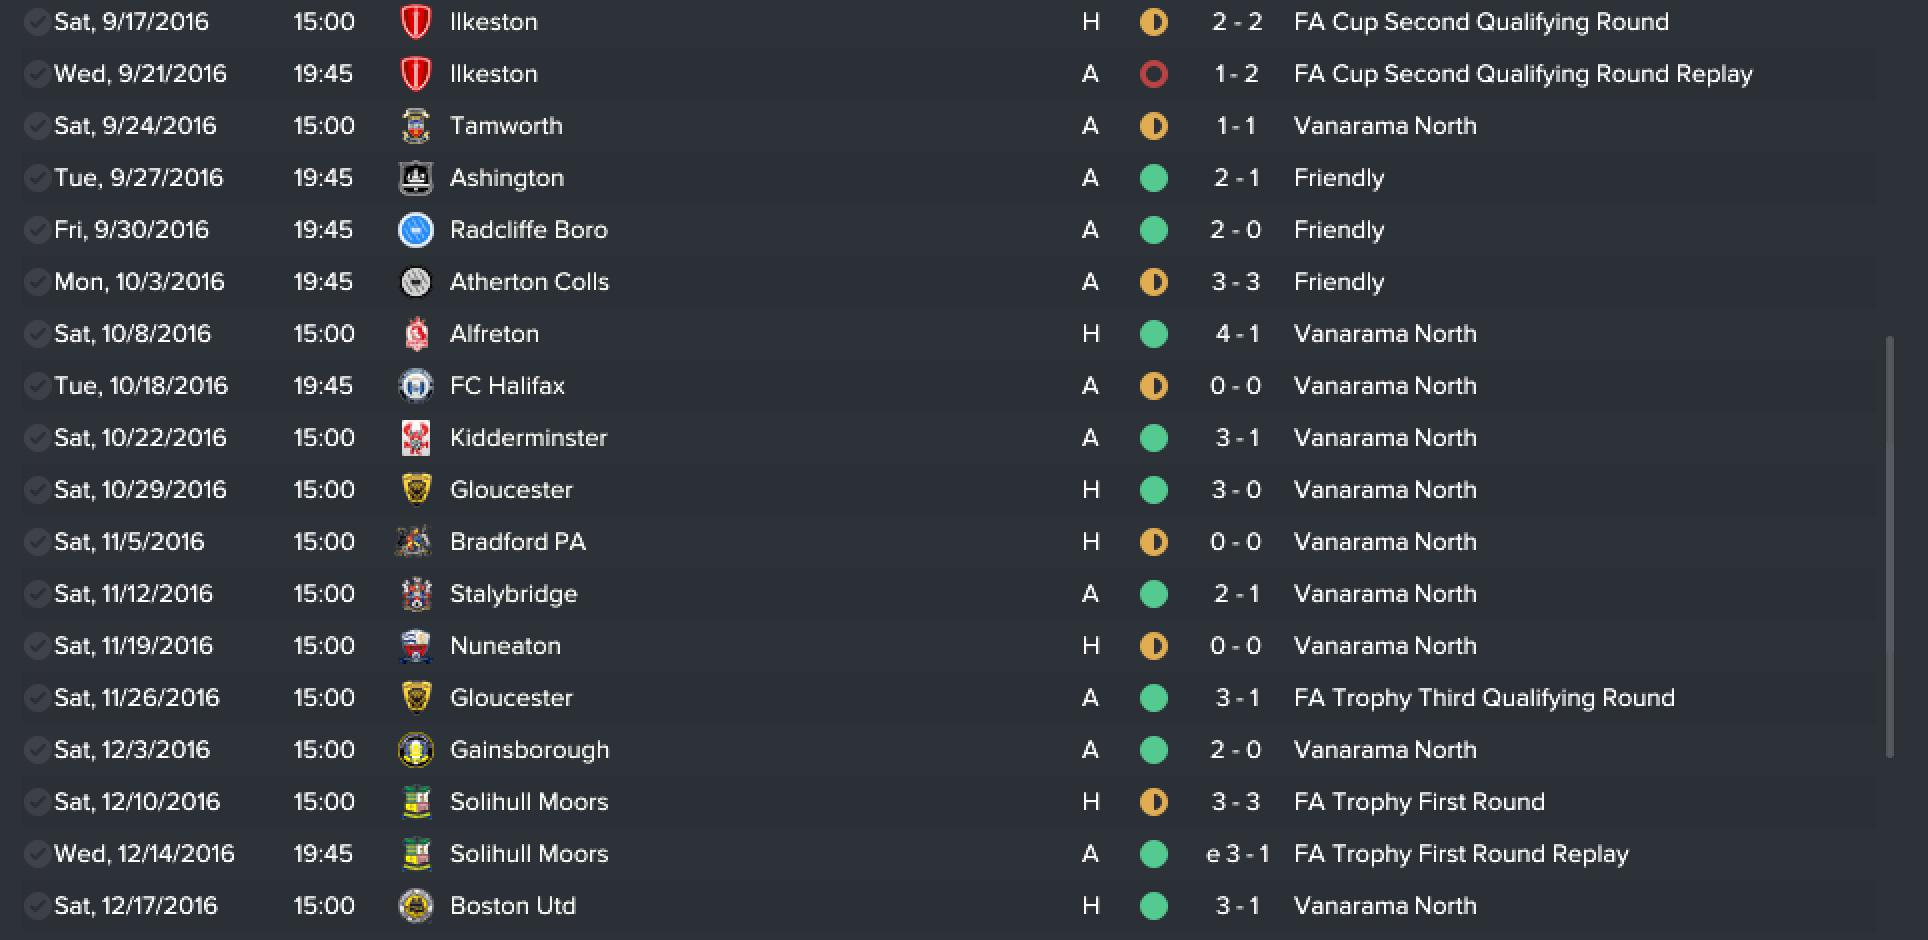This screenshot has height=940, width=1928.
Task: Select the Boston Utd club crest
Action: point(415,906)
